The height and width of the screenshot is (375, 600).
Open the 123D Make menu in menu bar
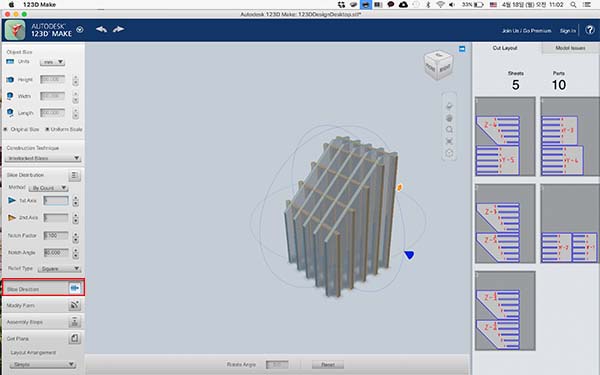pyautogui.click(x=39, y=5)
